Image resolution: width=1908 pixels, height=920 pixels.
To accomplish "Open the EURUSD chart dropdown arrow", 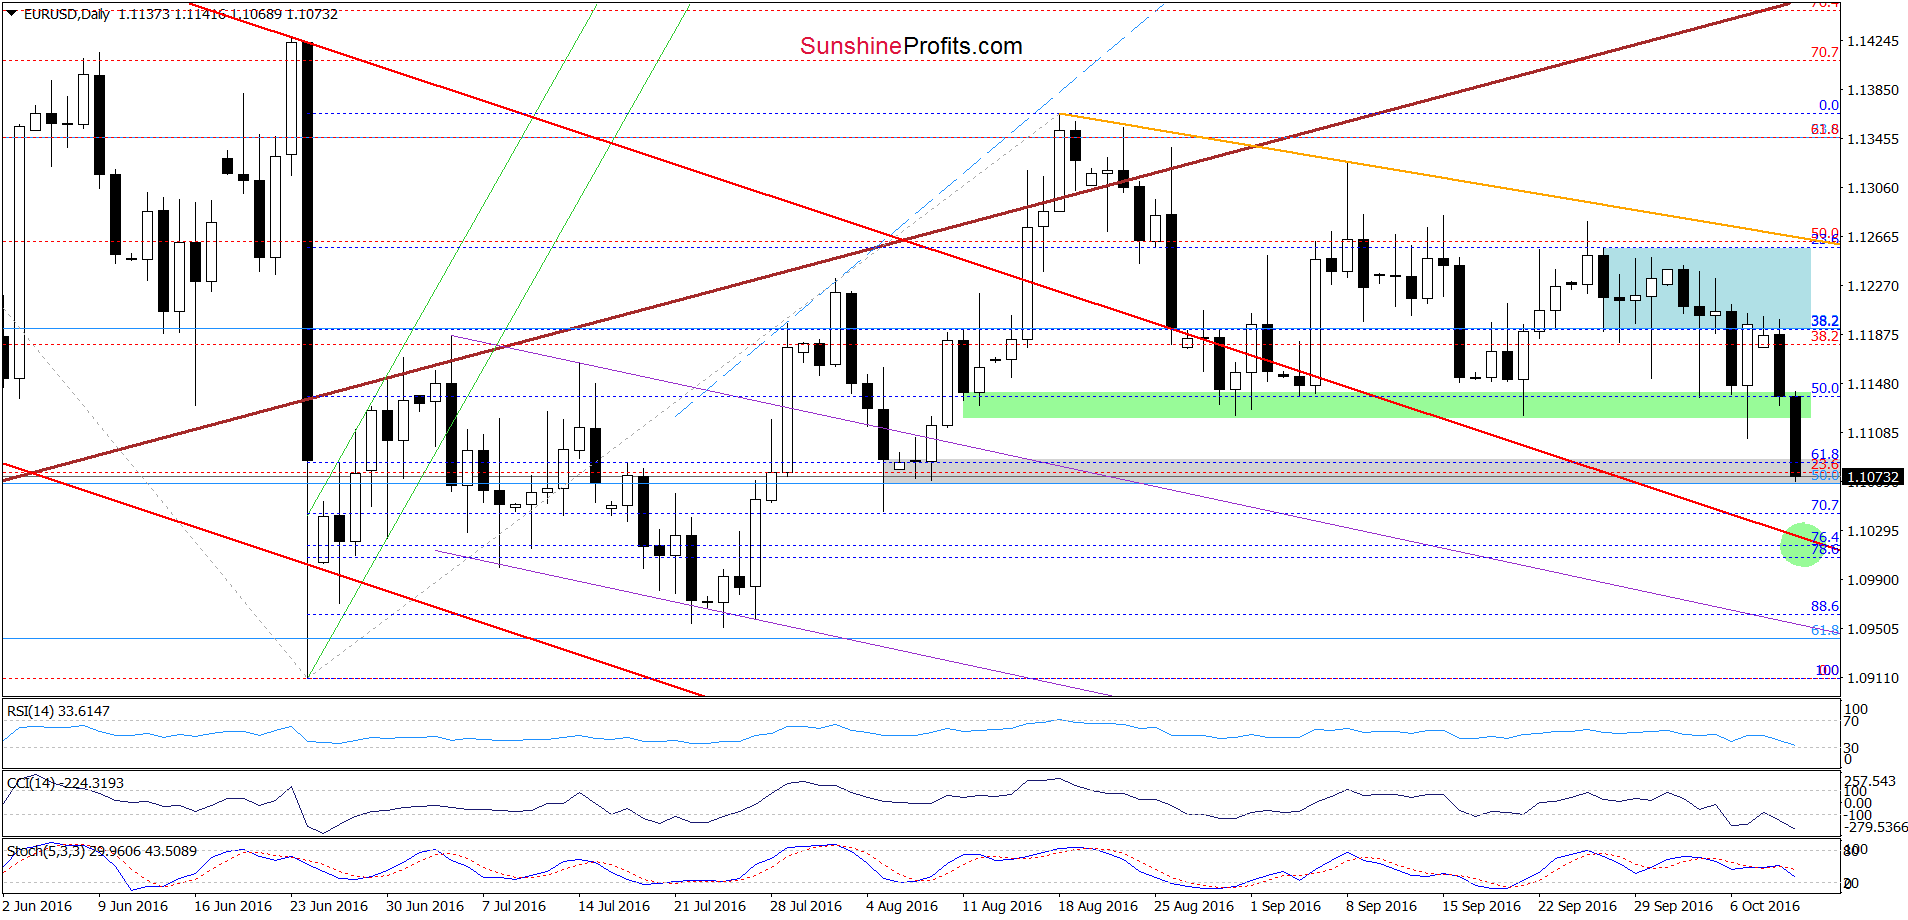I will tap(11, 14).
